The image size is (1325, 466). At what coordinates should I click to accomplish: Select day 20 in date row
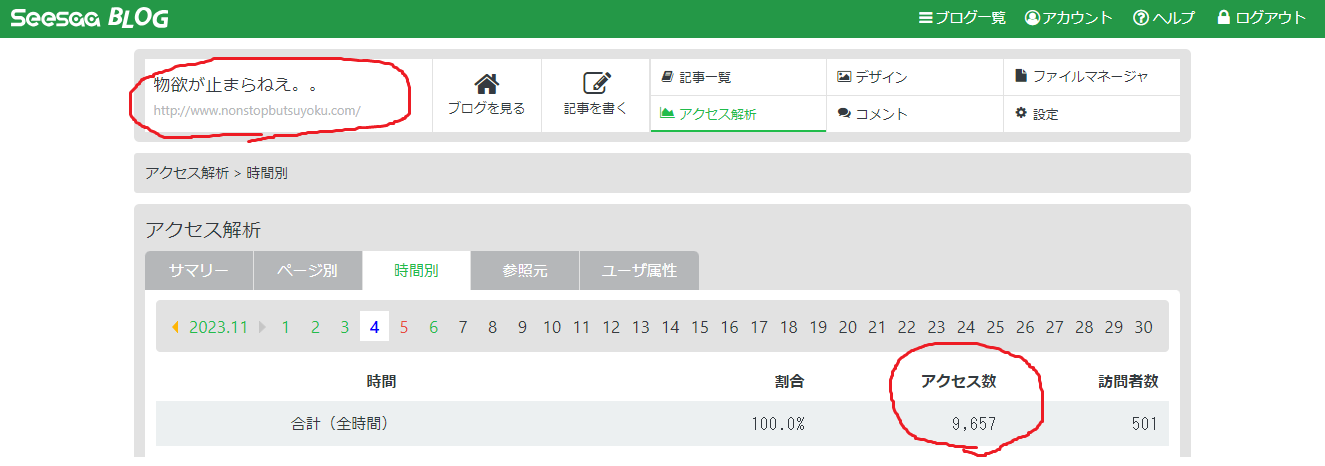(x=848, y=327)
